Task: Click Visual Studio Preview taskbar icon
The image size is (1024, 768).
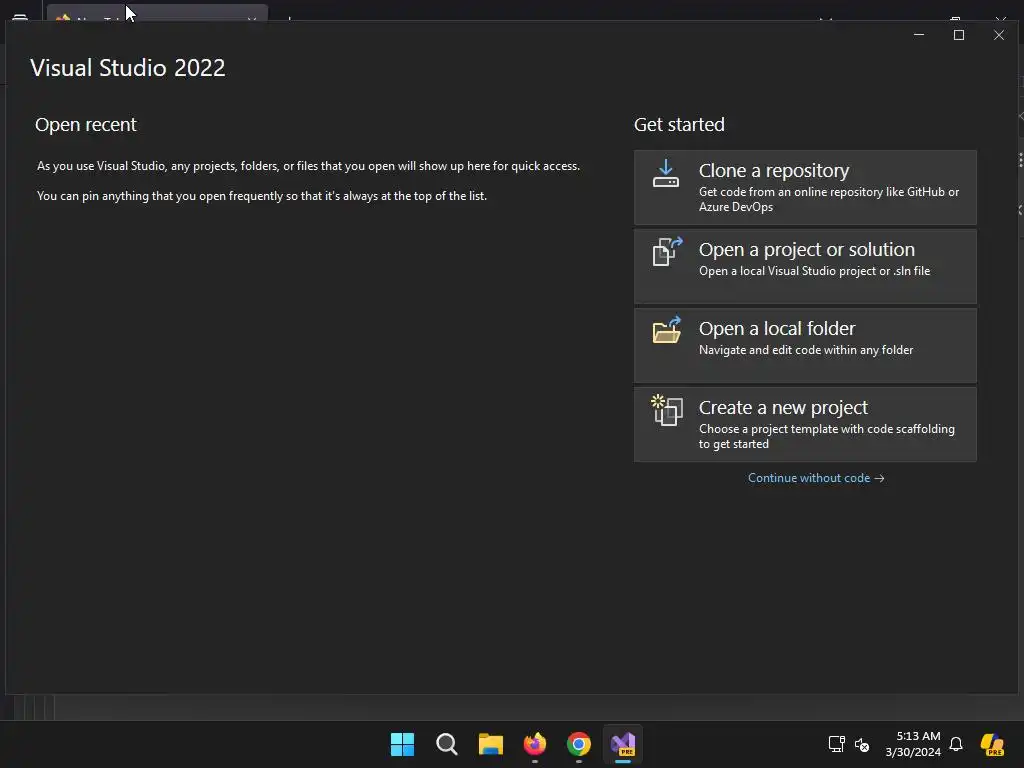Action: click(x=623, y=744)
